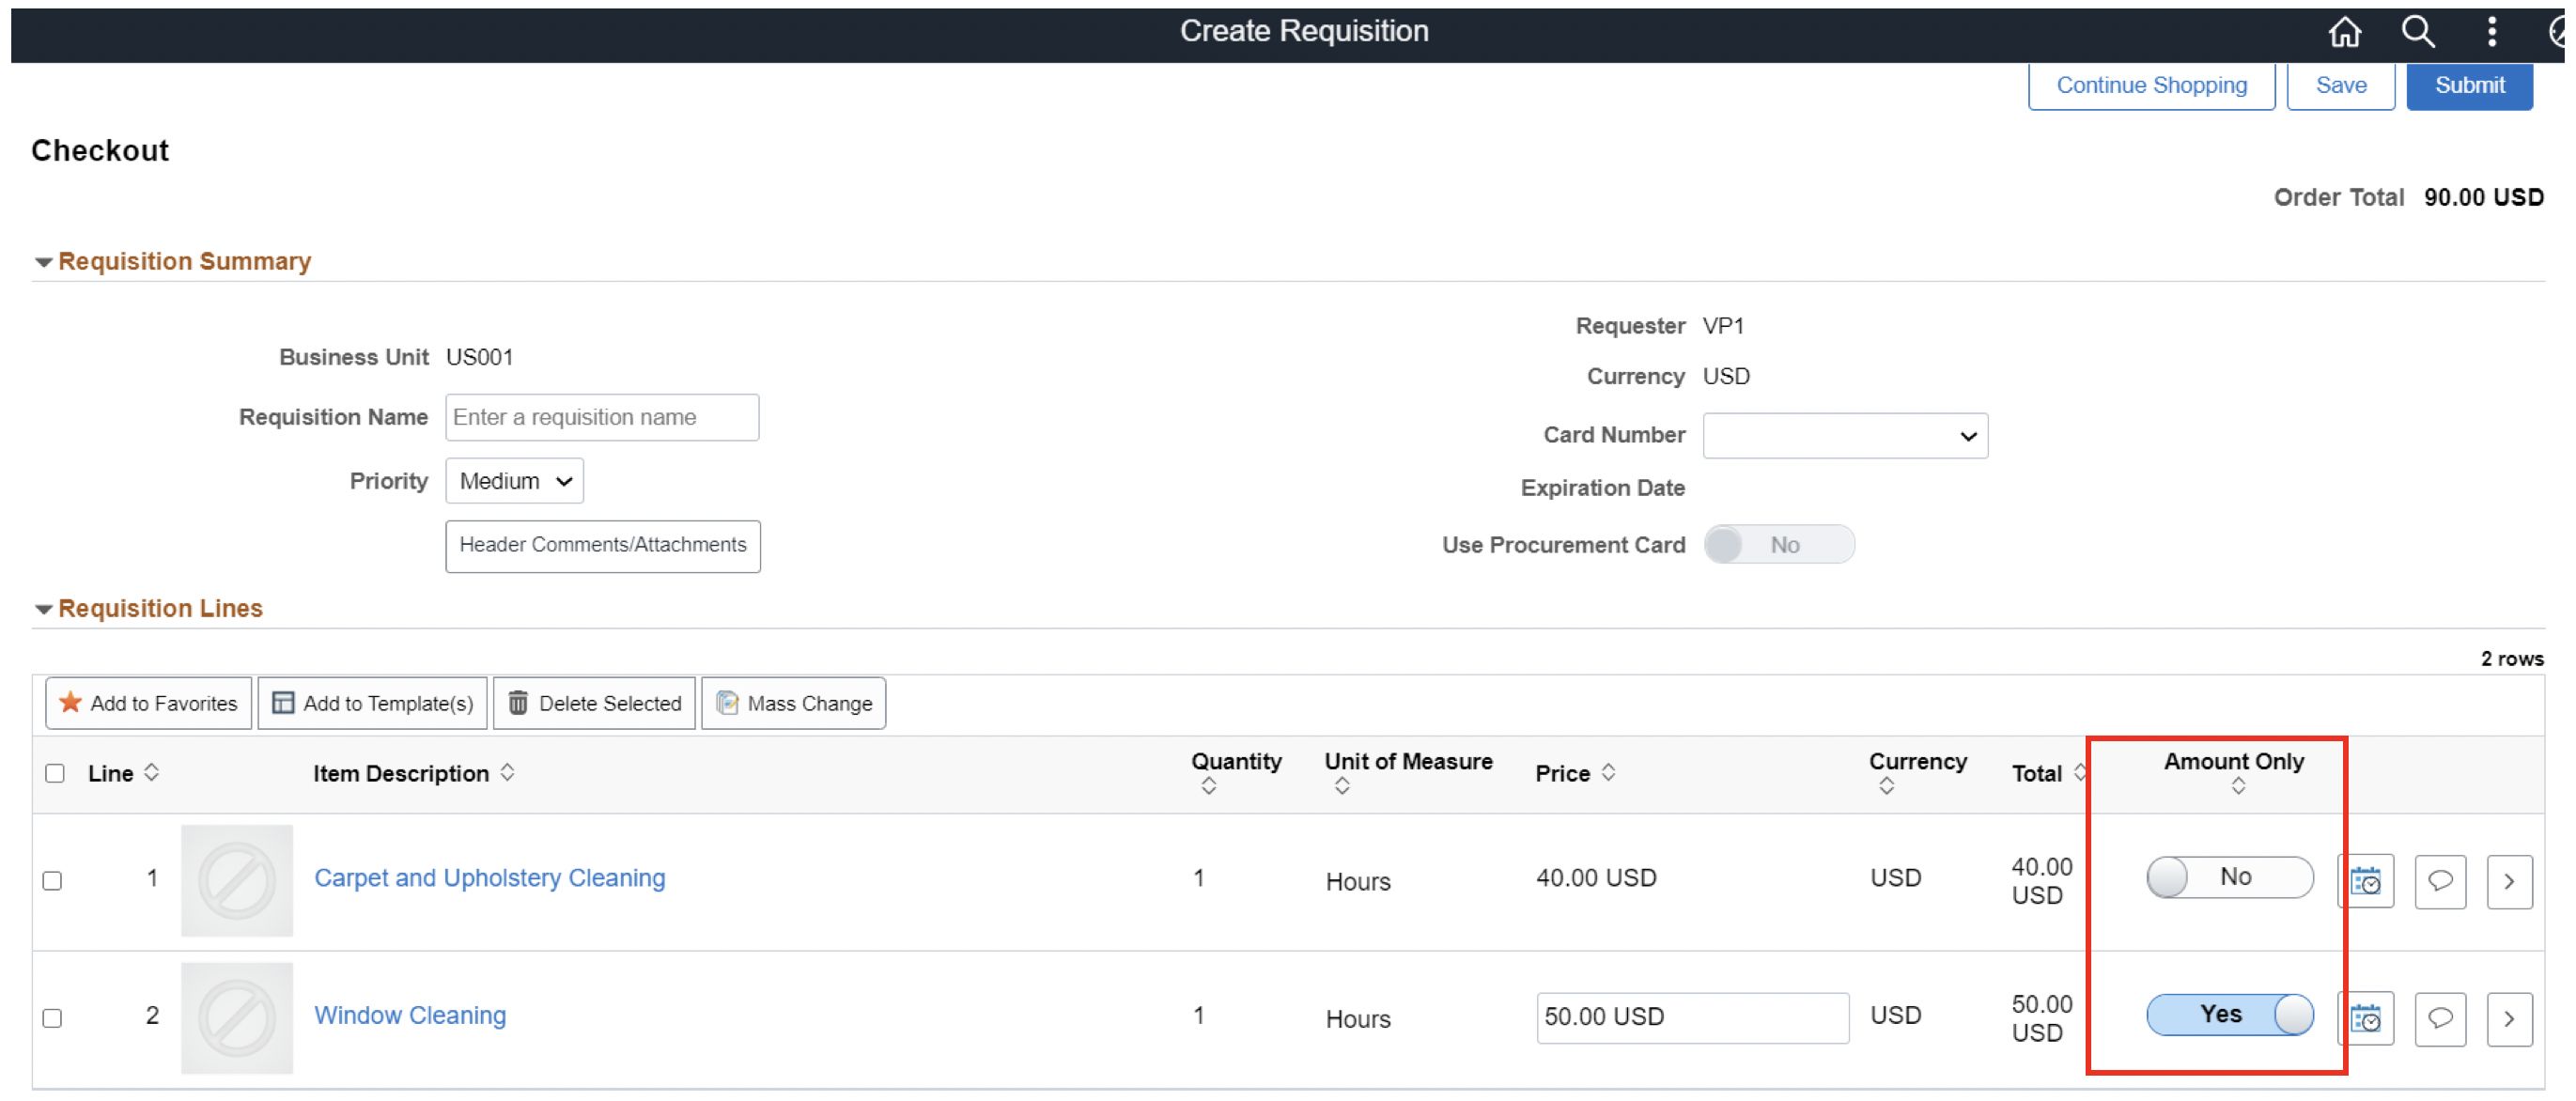Open the Card Number dropdown
Image resolution: width=2576 pixels, height=1101 pixels.
pos(1844,436)
